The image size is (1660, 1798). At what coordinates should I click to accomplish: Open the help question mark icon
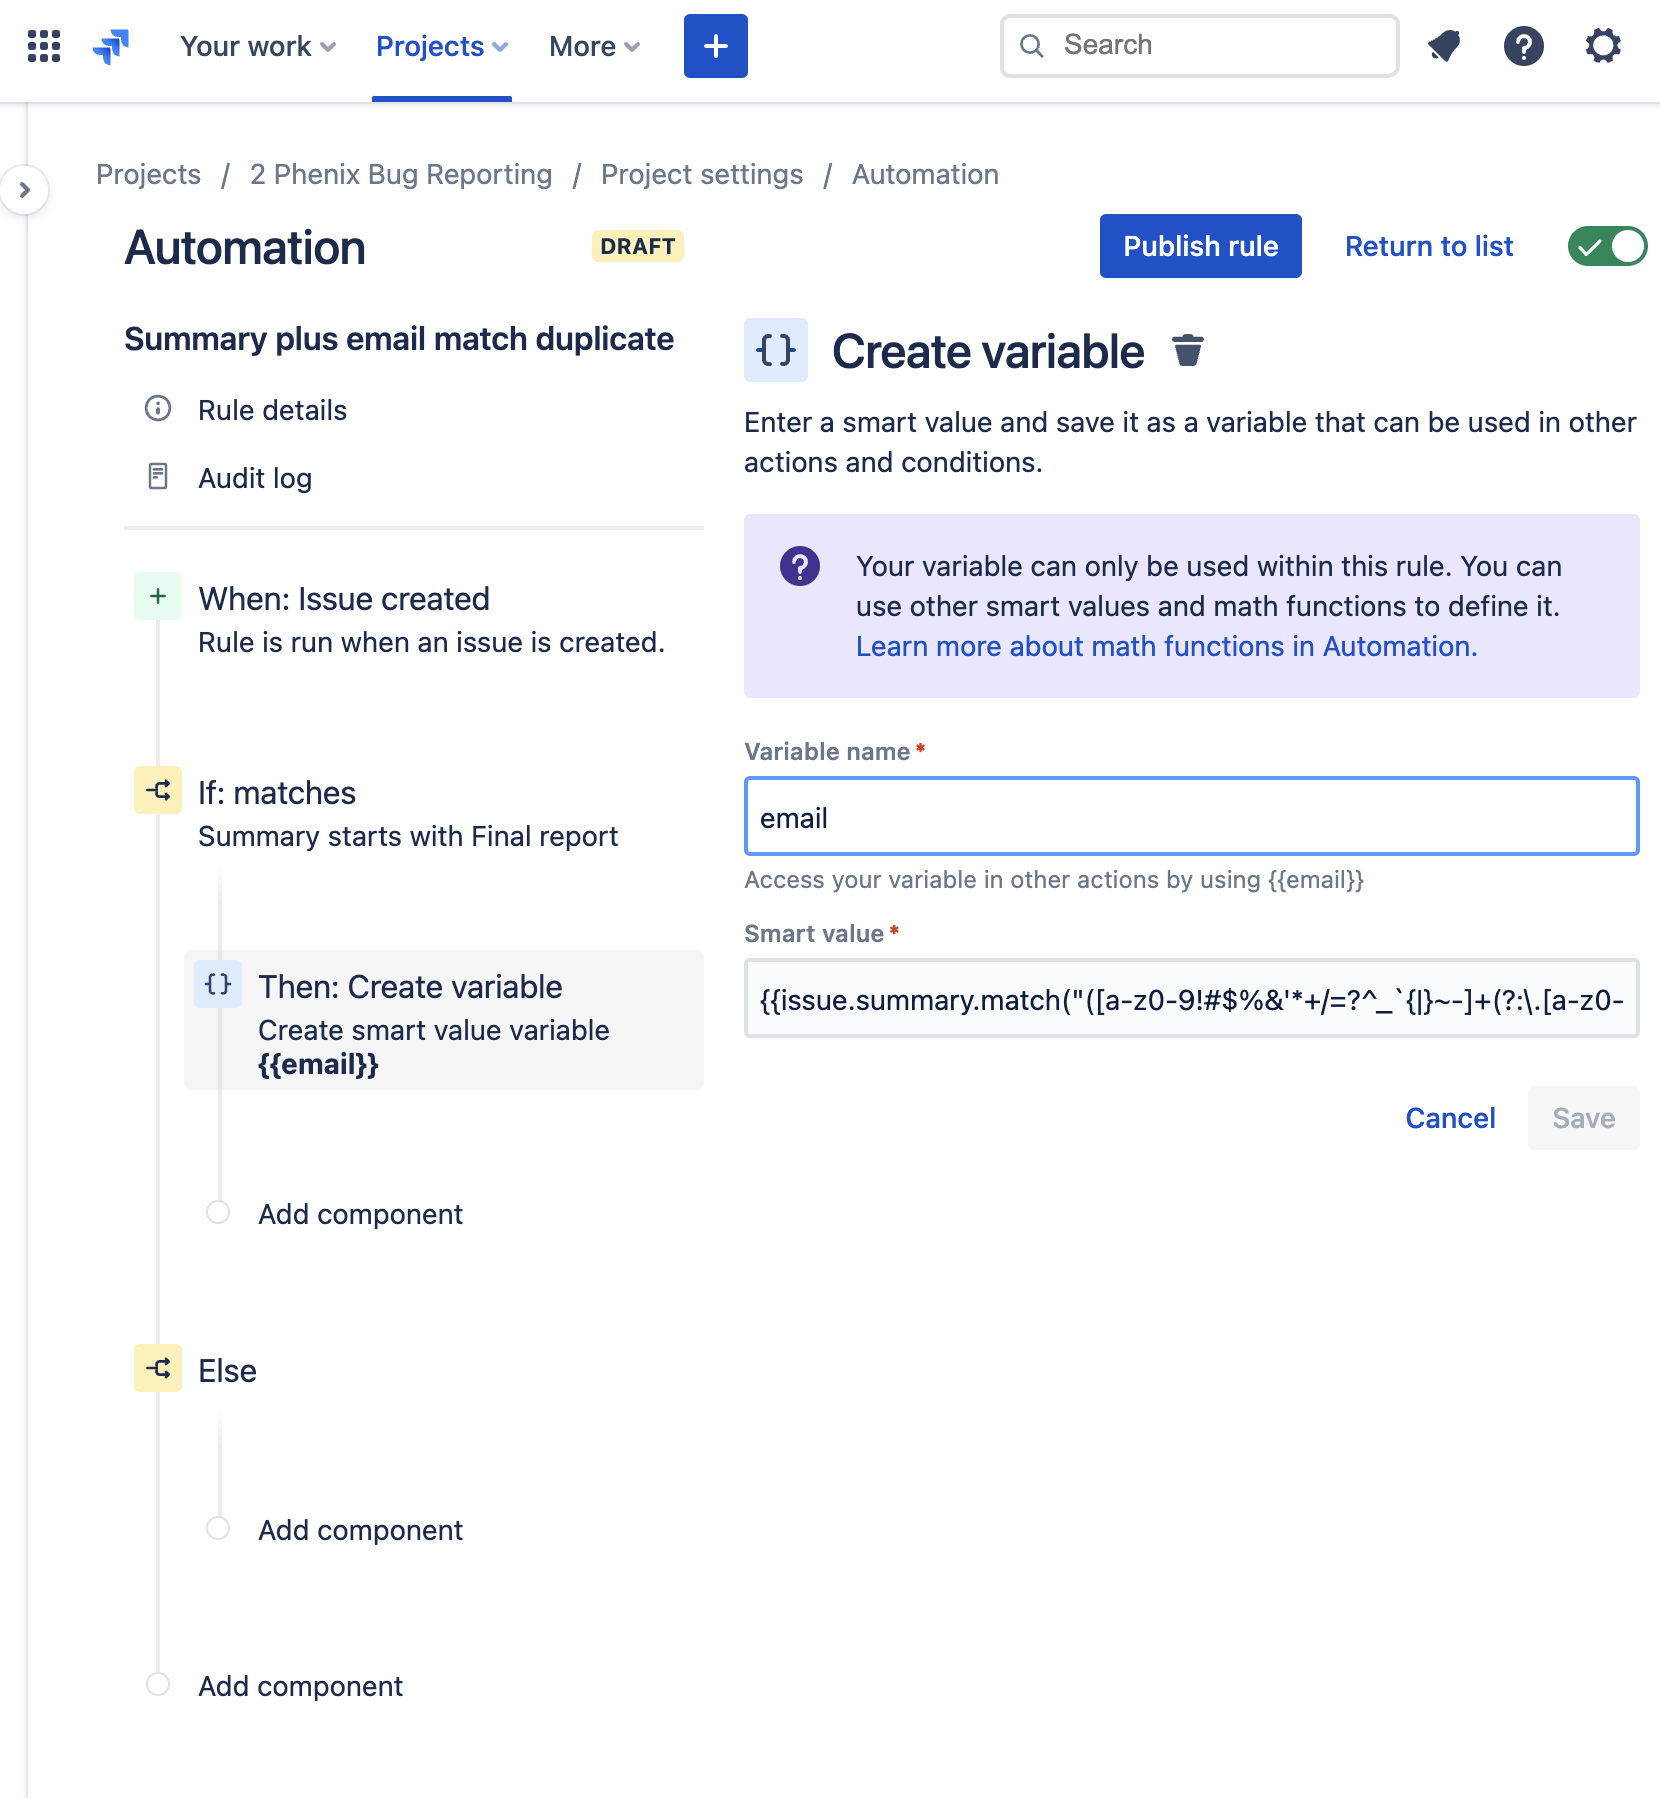click(x=1524, y=46)
